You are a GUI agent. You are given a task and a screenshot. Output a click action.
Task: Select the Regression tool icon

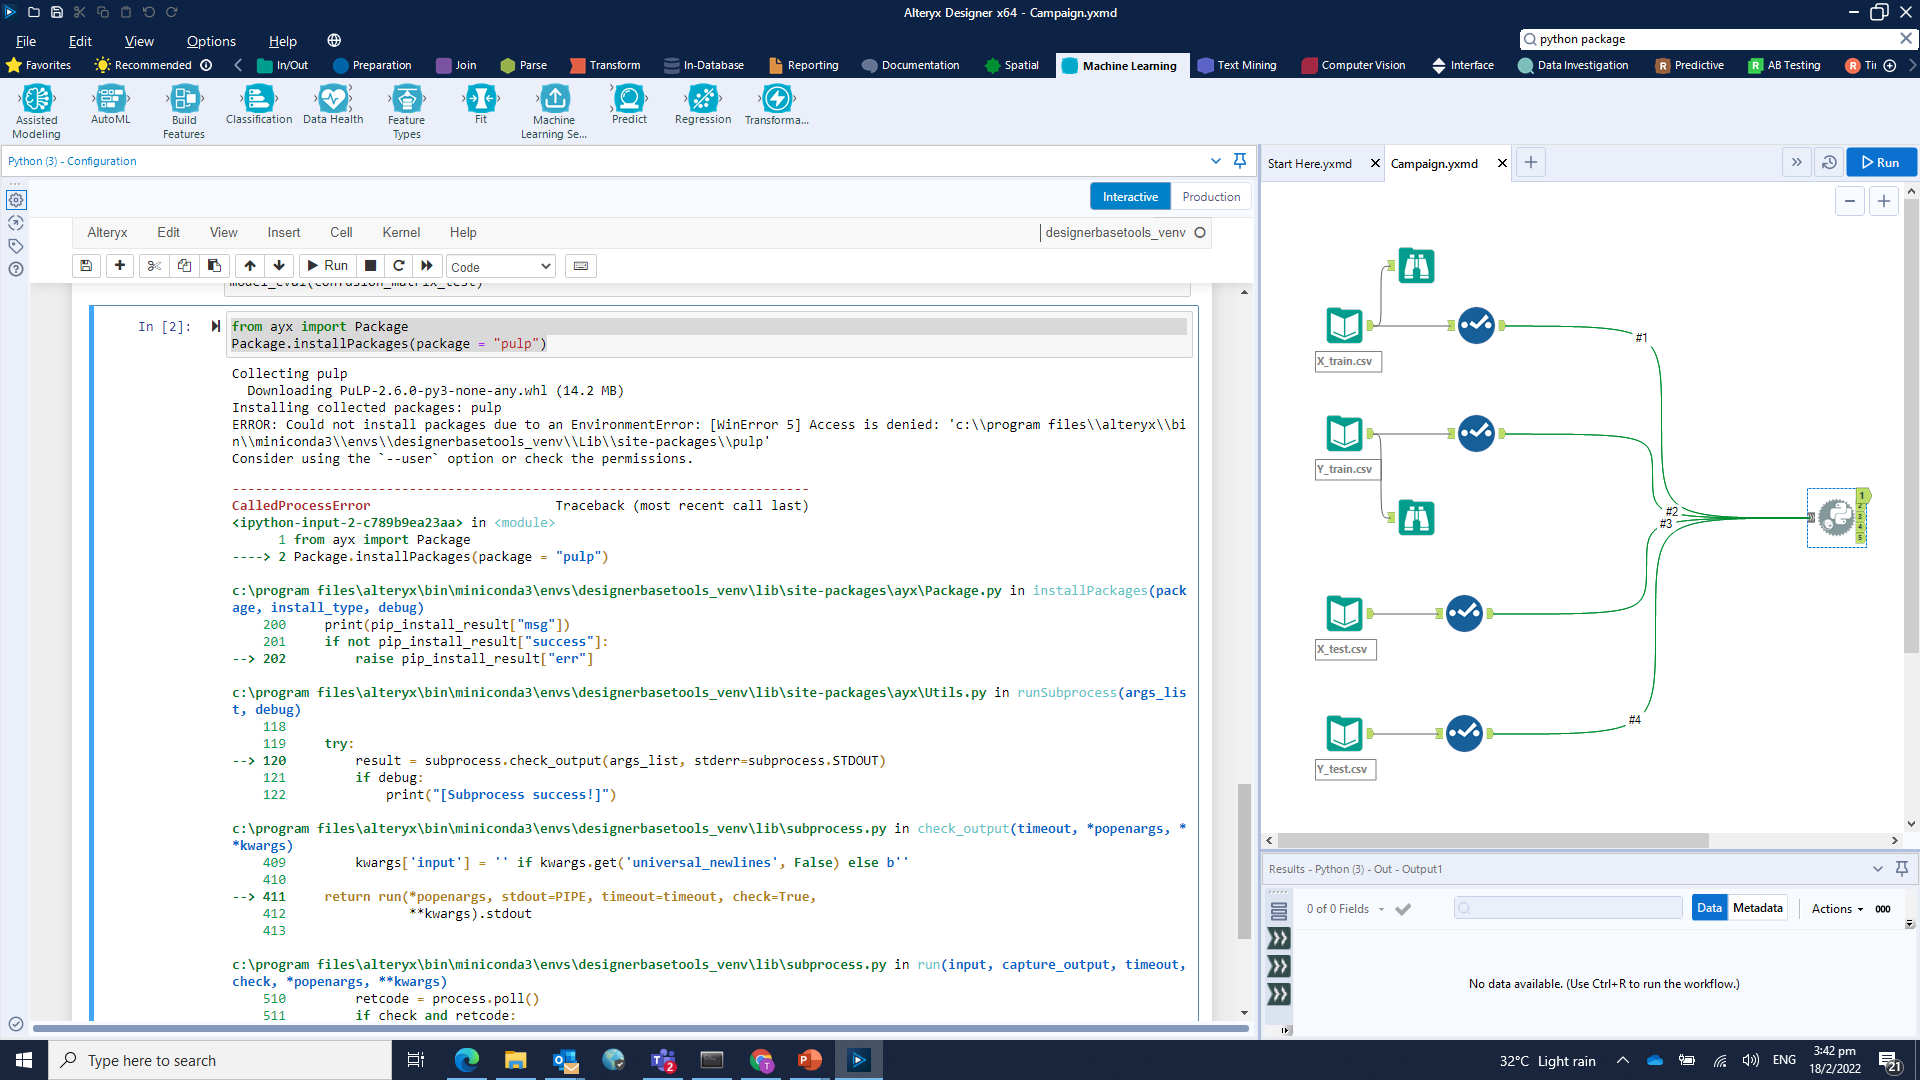click(703, 99)
